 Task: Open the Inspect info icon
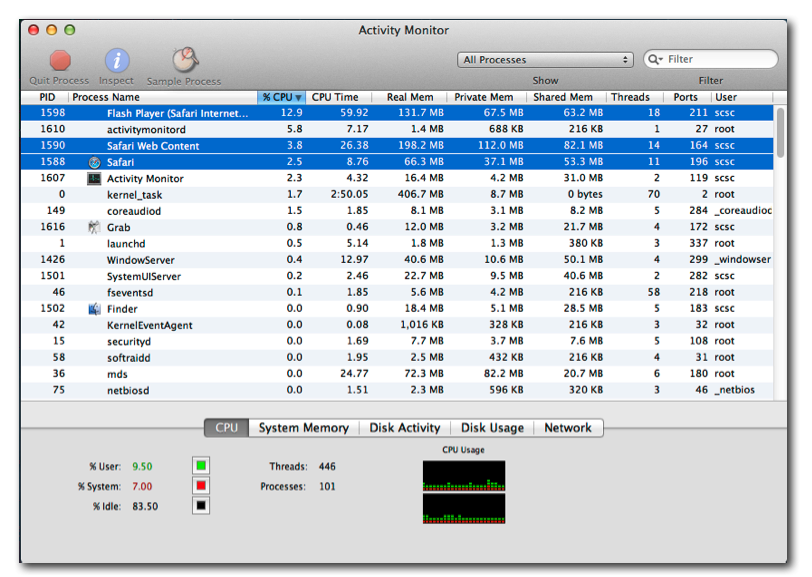click(116, 62)
